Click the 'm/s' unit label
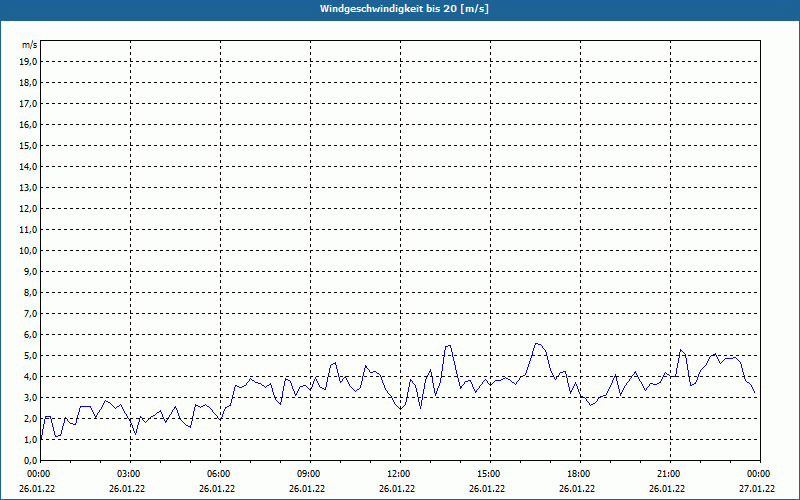 tap(30, 45)
